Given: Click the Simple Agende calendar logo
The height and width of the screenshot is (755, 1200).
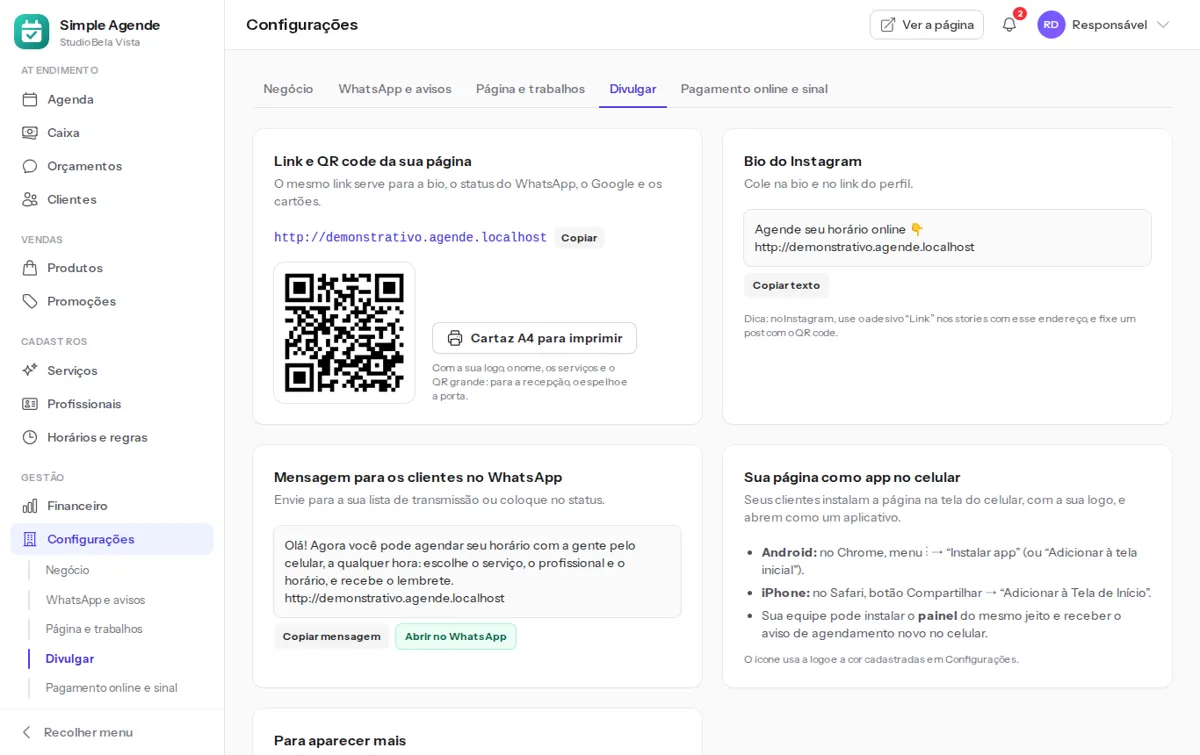Looking at the screenshot, I should point(31,32).
